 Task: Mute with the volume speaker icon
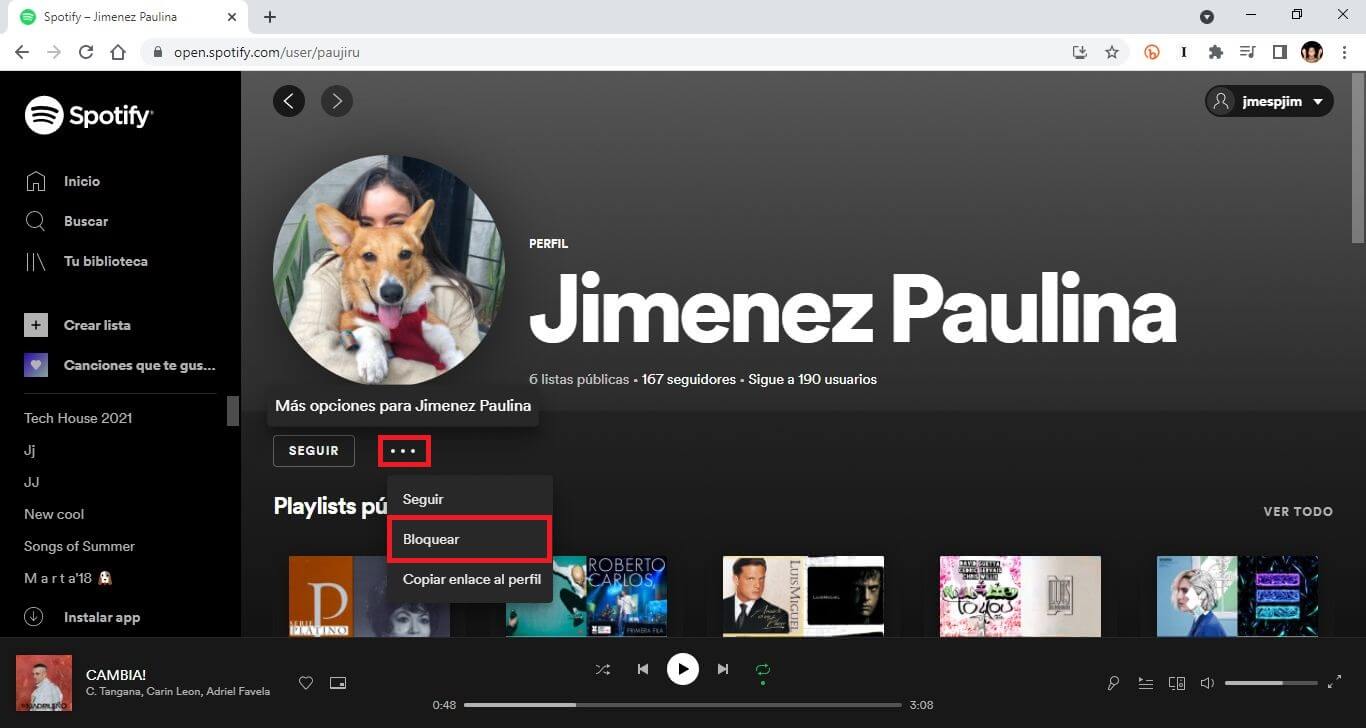1207,683
